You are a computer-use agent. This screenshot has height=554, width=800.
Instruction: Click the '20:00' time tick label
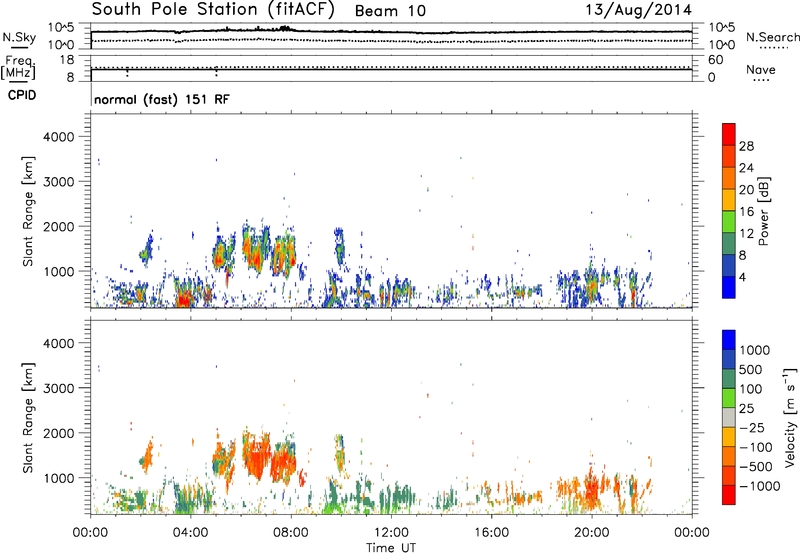[591, 533]
